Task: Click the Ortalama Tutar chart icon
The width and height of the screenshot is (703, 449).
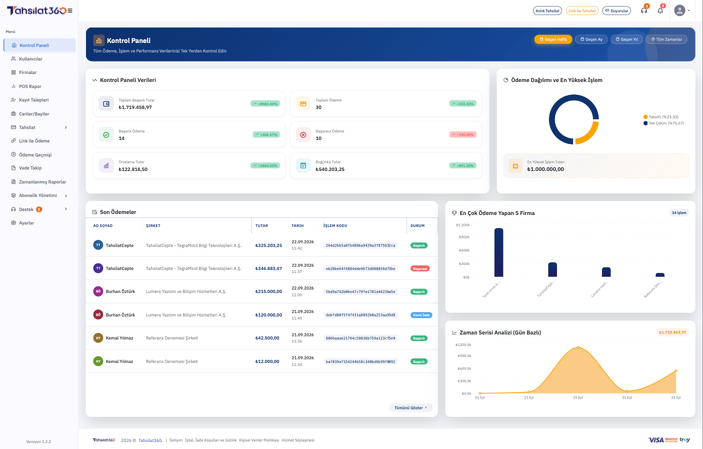Action: pos(106,166)
